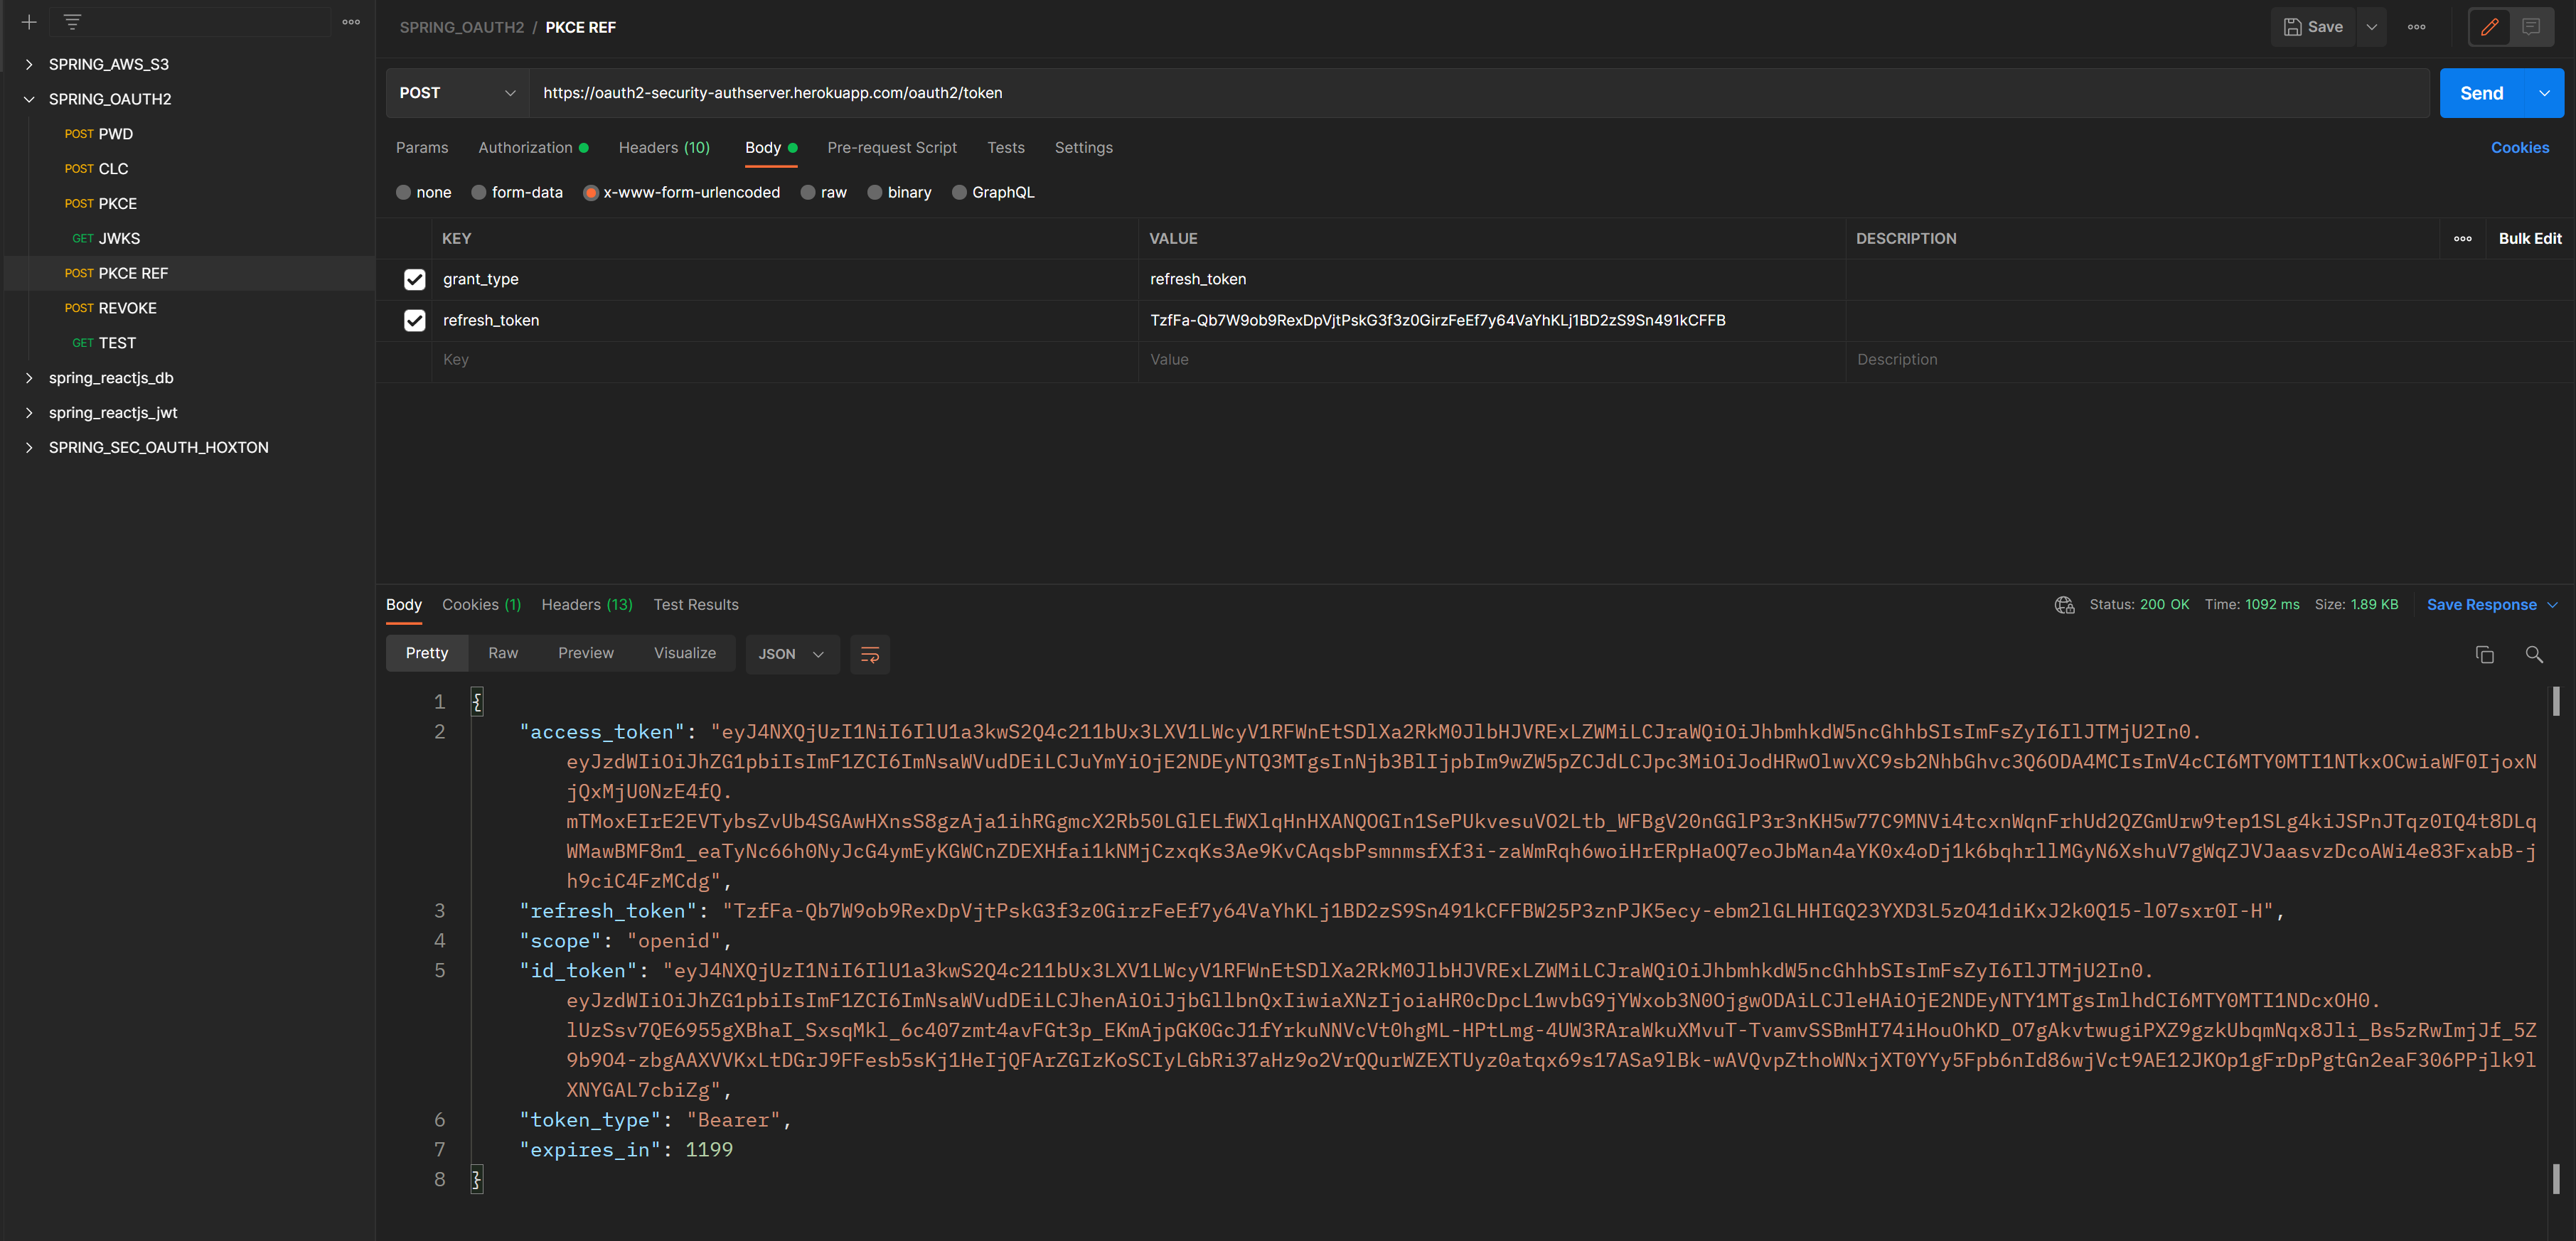Search response with magnifier icon

click(2535, 654)
